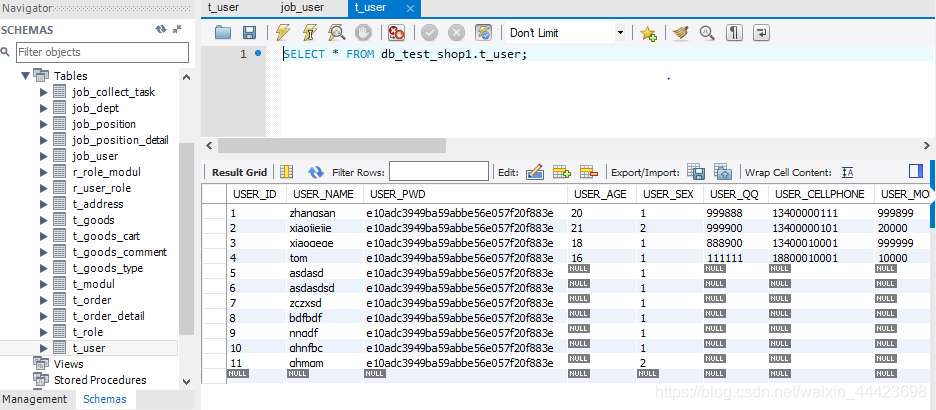Select t_modul table
This screenshot has height=410, width=936.
93,284
